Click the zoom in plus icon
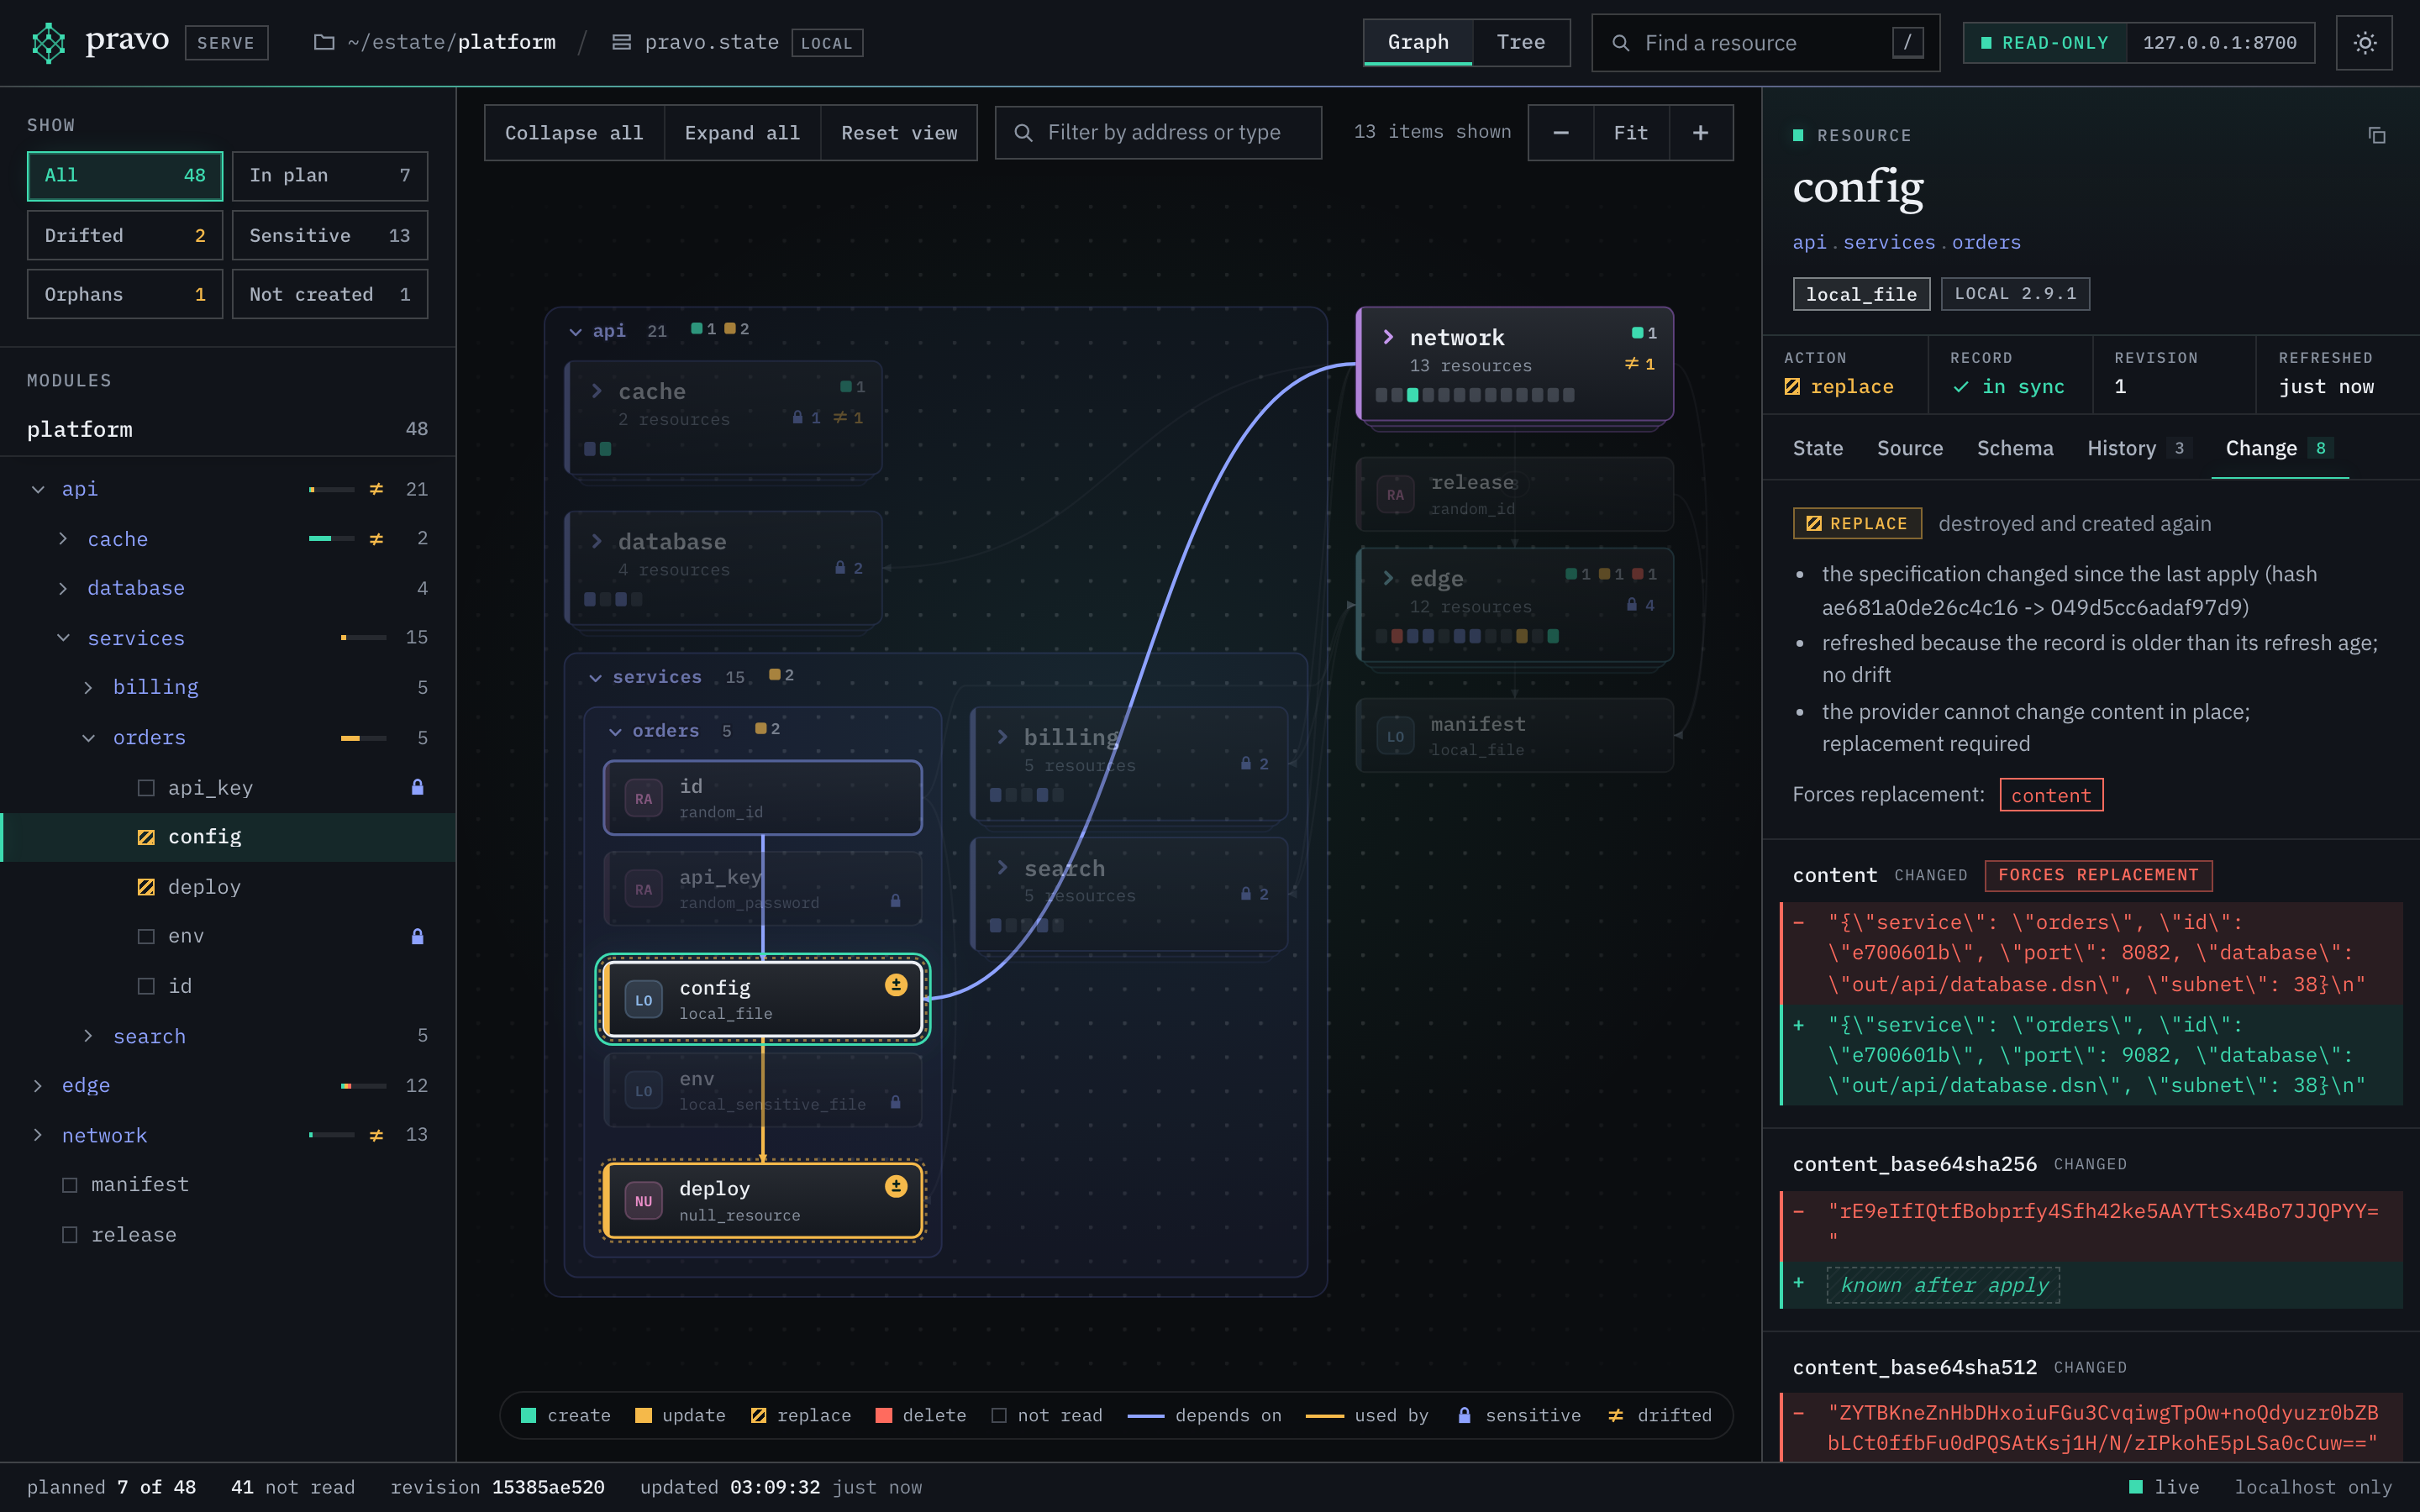Screen dimensions: 2420x1512 pos(1700,133)
